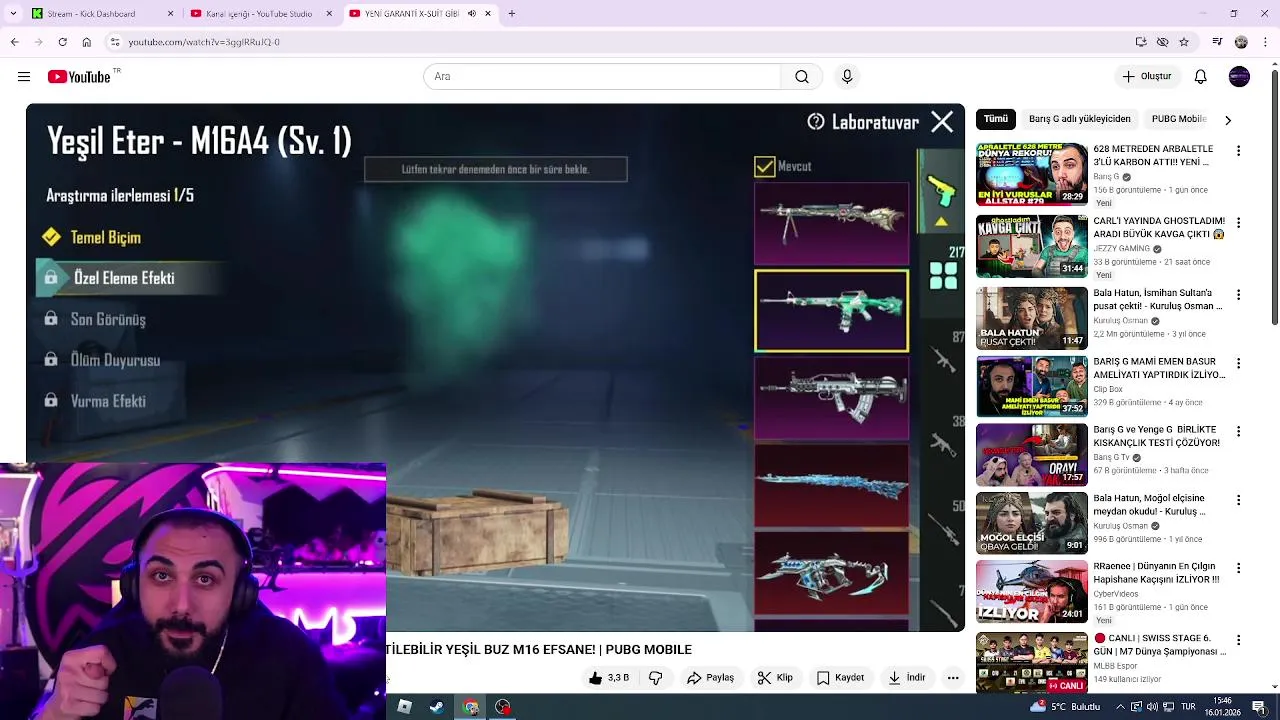This screenshot has width=1280, height=720.
Task: Open options menu for the 628 METREDEN ARBALETLE video
Action: (1239, 151)
